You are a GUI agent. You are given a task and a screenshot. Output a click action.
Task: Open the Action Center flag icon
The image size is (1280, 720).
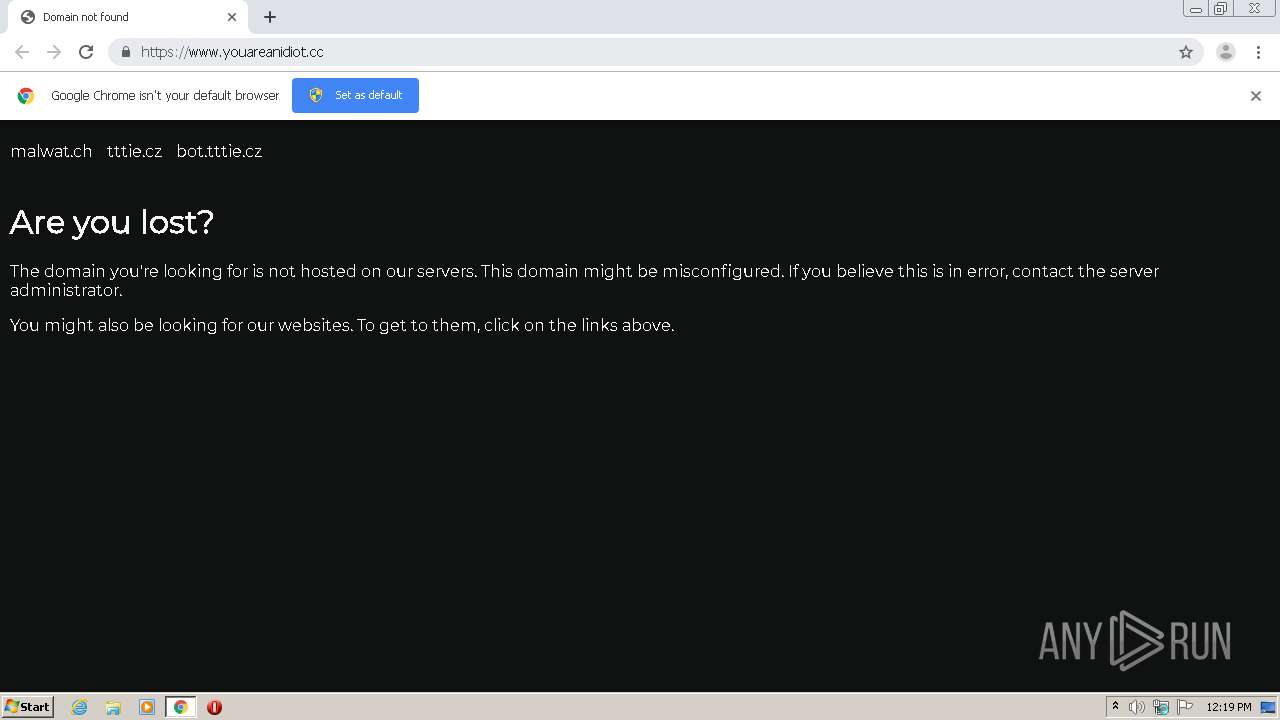click(x=1185, y=707)
